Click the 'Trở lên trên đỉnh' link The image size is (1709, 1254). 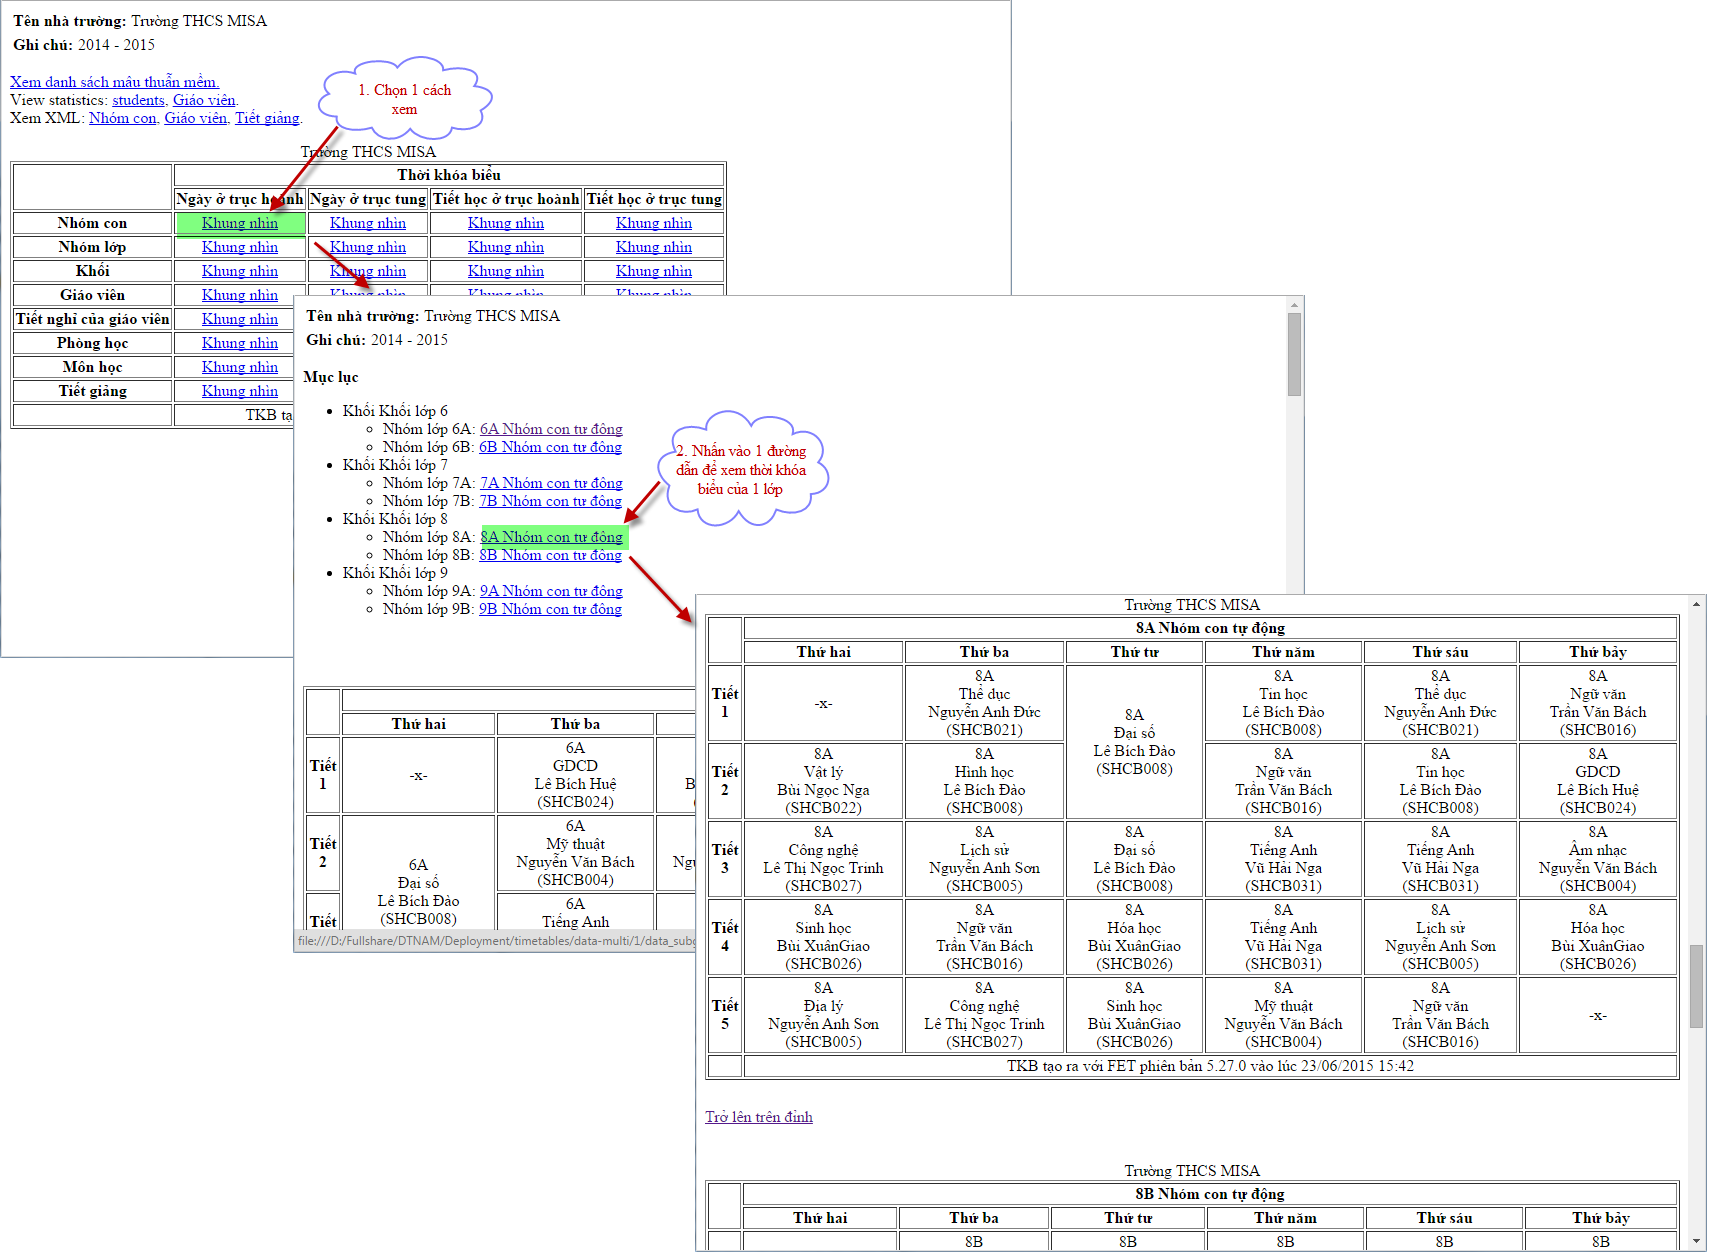[758, 1117]
